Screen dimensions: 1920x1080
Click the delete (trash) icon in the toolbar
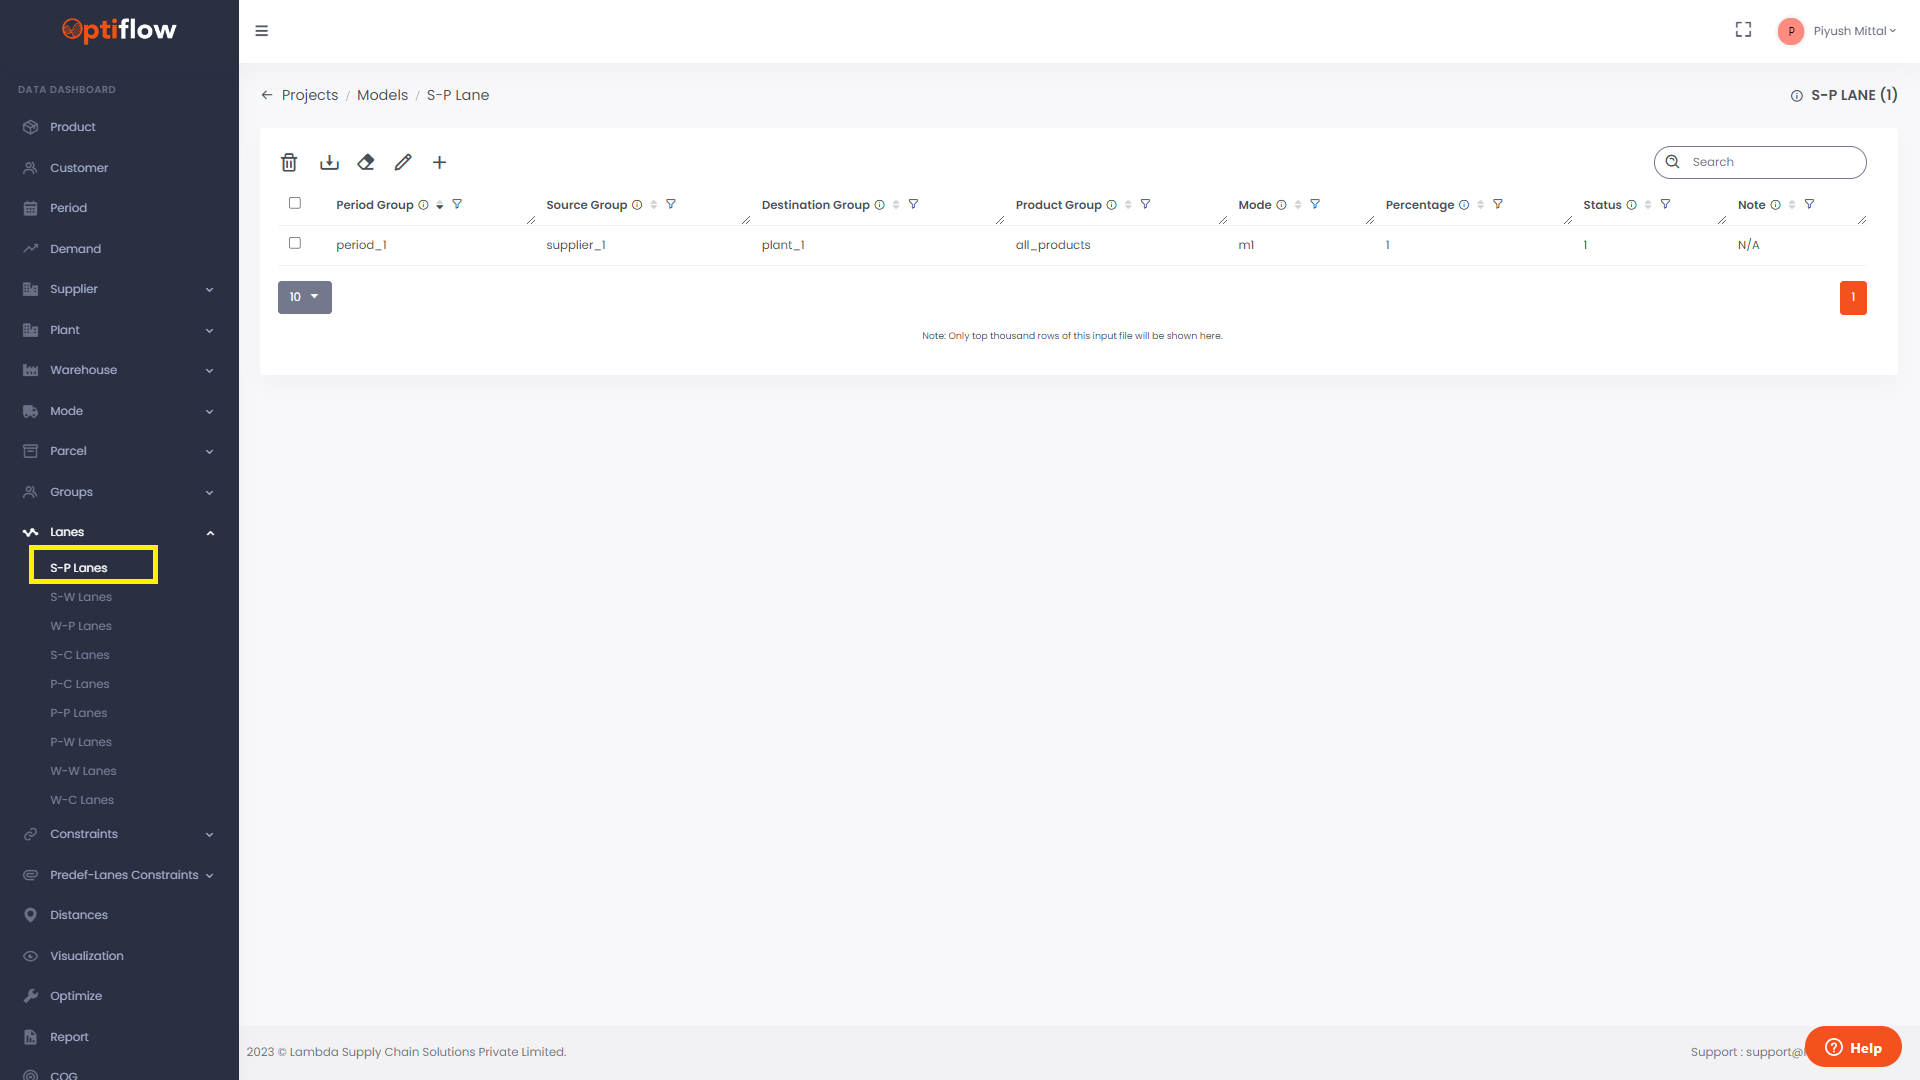click(x=290, y=162)
